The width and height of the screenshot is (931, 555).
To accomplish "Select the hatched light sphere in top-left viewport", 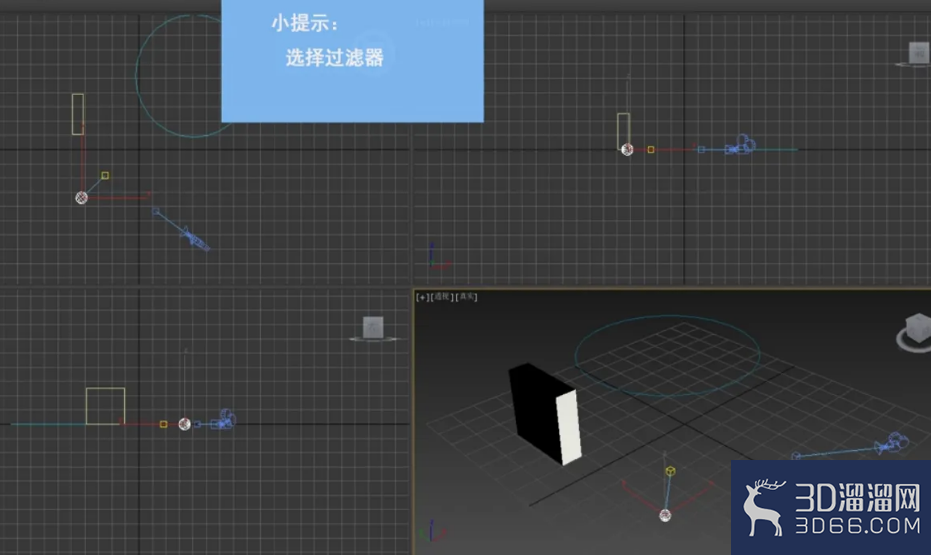I will (x=81, y=198).
